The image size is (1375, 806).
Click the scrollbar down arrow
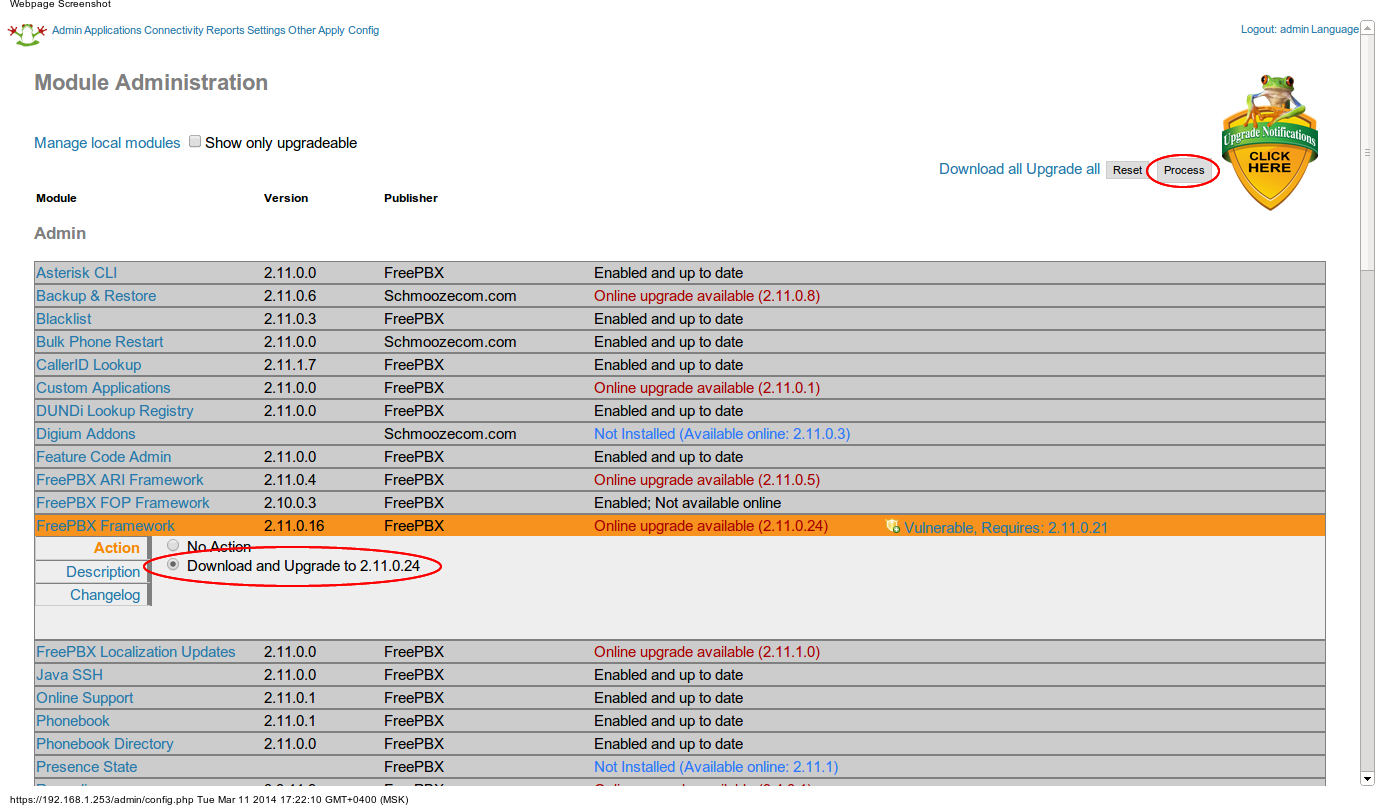(1367, 778)
